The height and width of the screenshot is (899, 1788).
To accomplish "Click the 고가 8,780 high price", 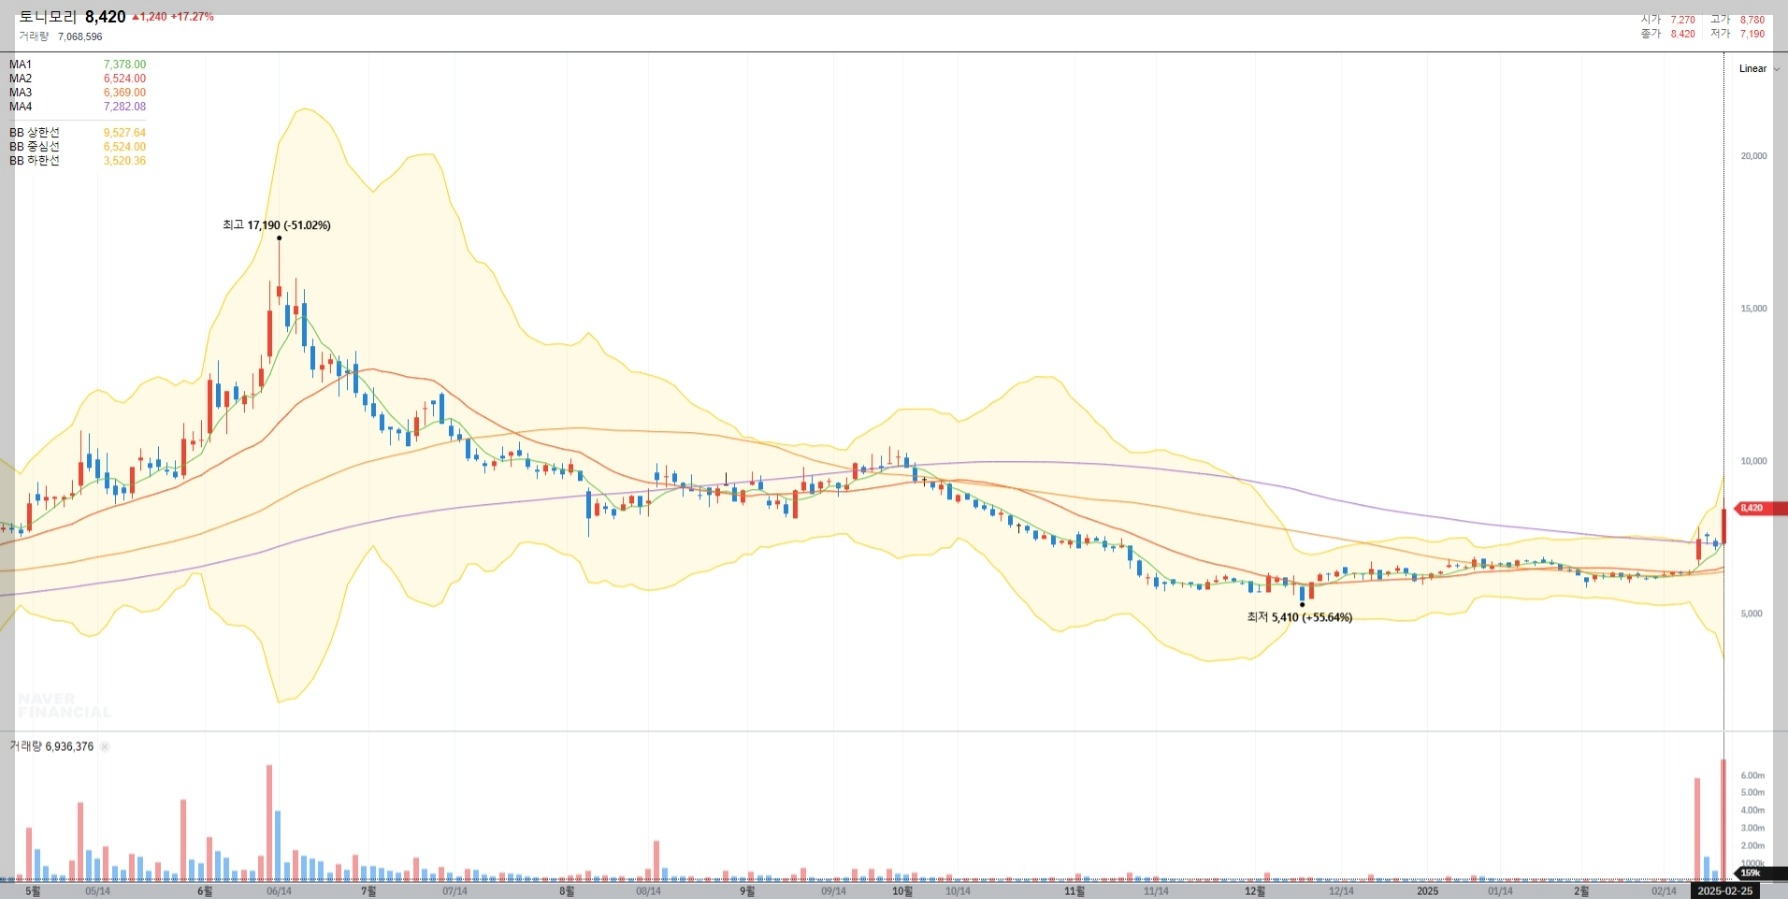I will 1737,20.
